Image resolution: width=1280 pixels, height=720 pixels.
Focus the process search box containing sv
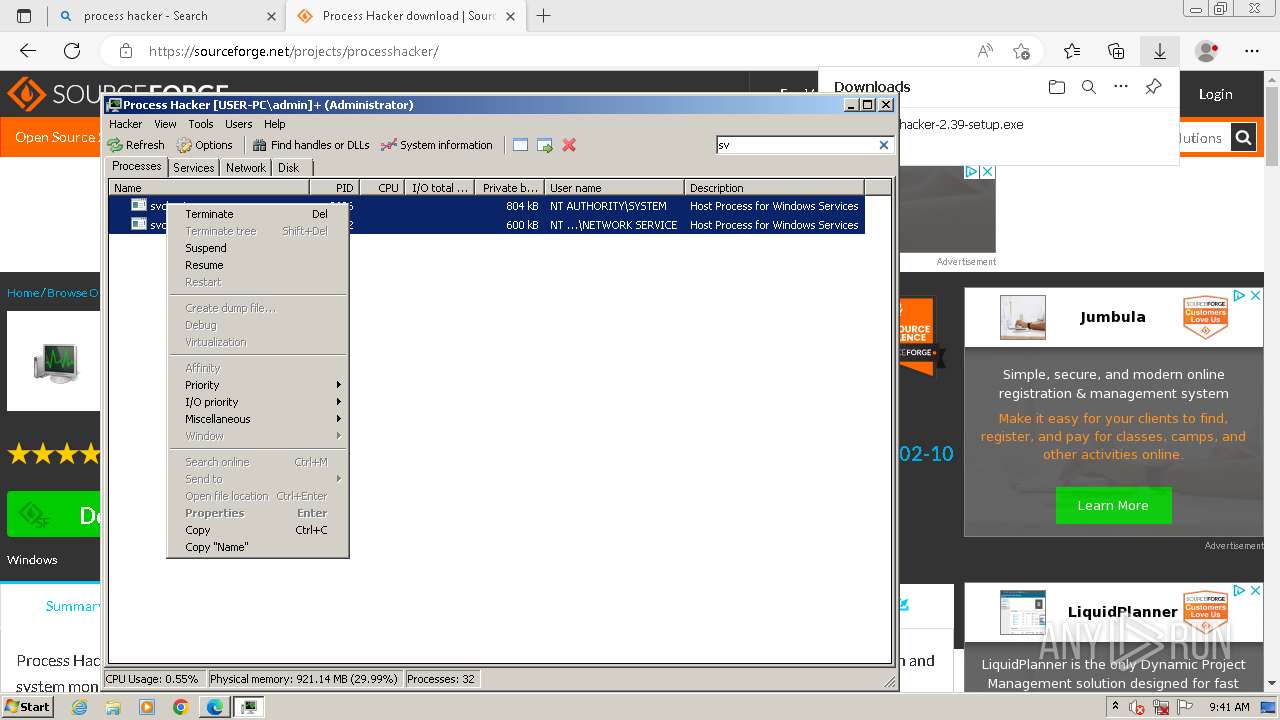pyautogui.click(x=797, y=145)
